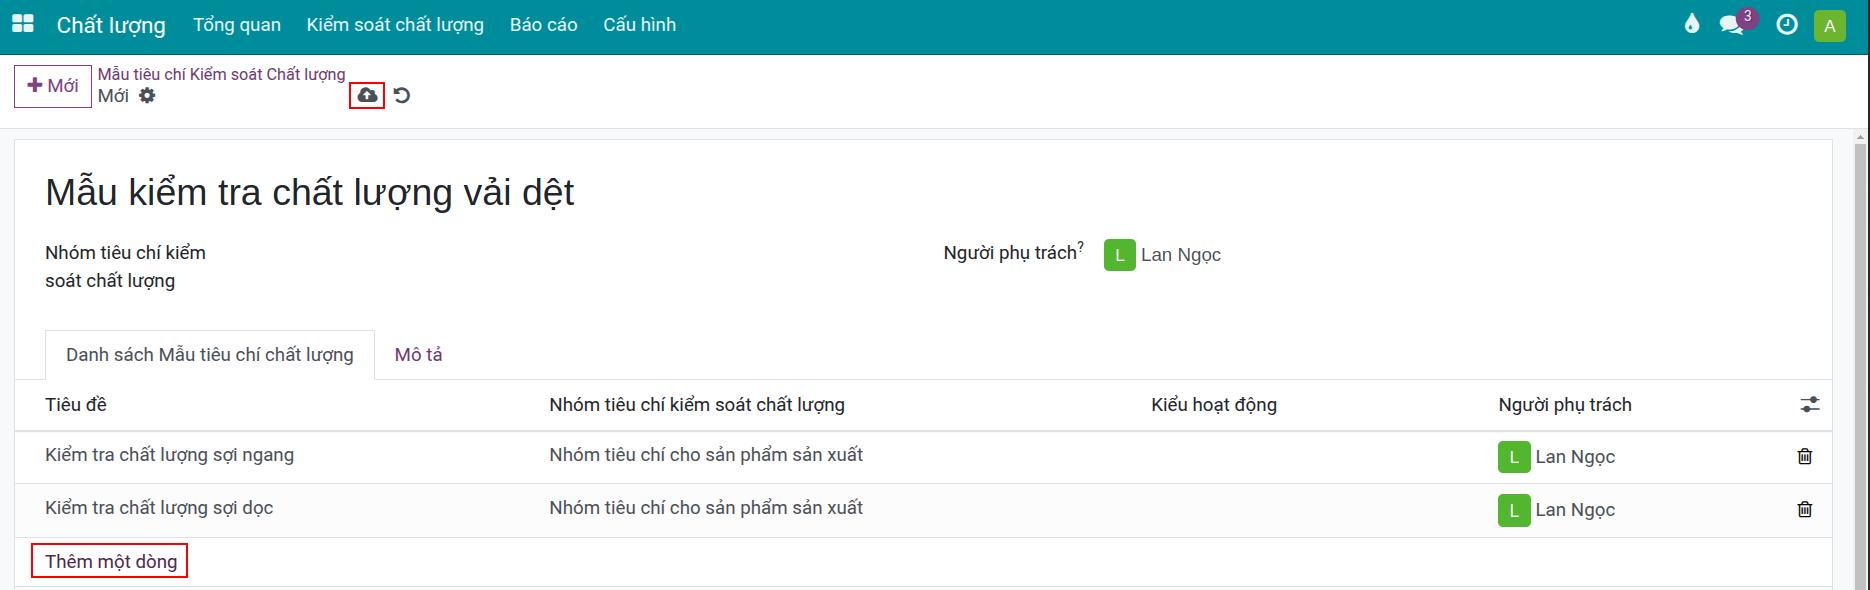
Task: Sort by the Kiểu hoạt động column header
Action: 1214,405
